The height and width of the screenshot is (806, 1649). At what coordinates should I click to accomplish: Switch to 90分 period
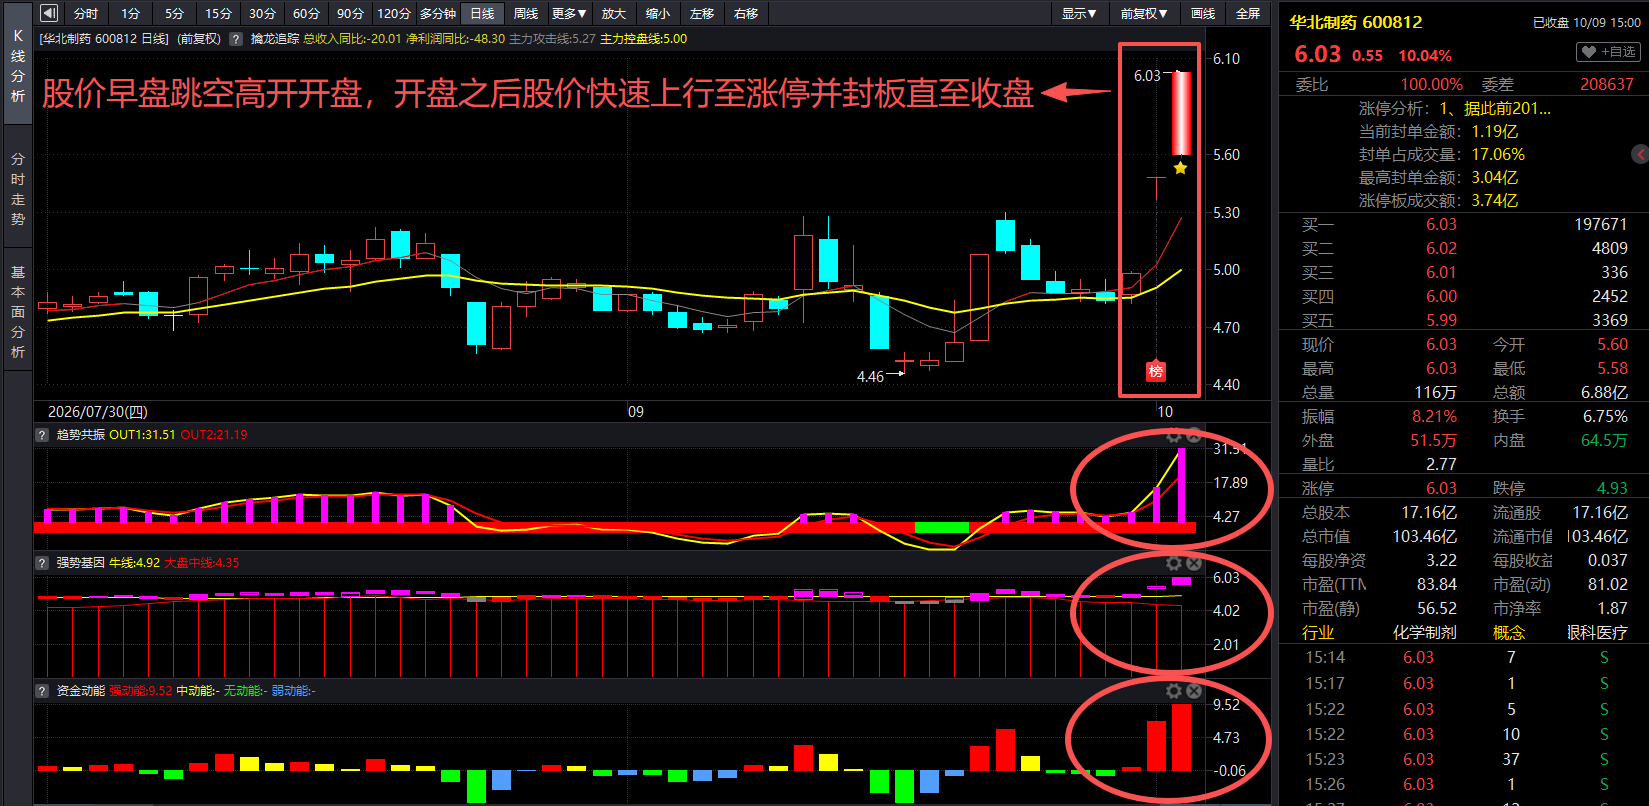(351, 13)
